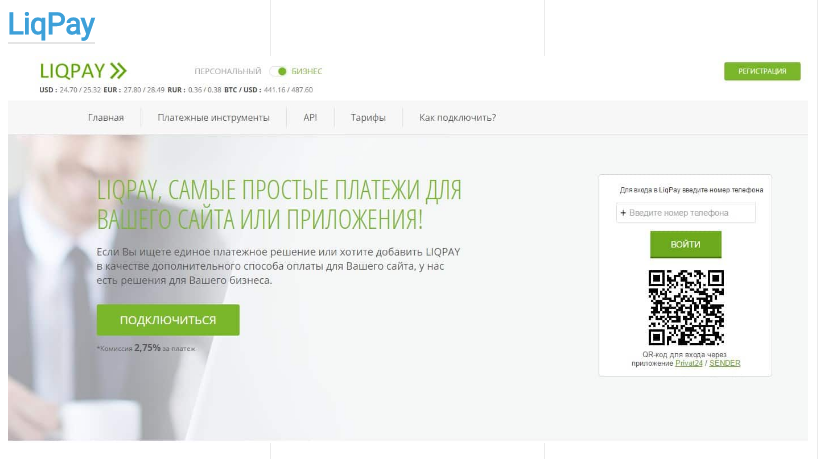Open the Тарифы menu item
Viewport: 819px width, 459px height.
point(368,117)
